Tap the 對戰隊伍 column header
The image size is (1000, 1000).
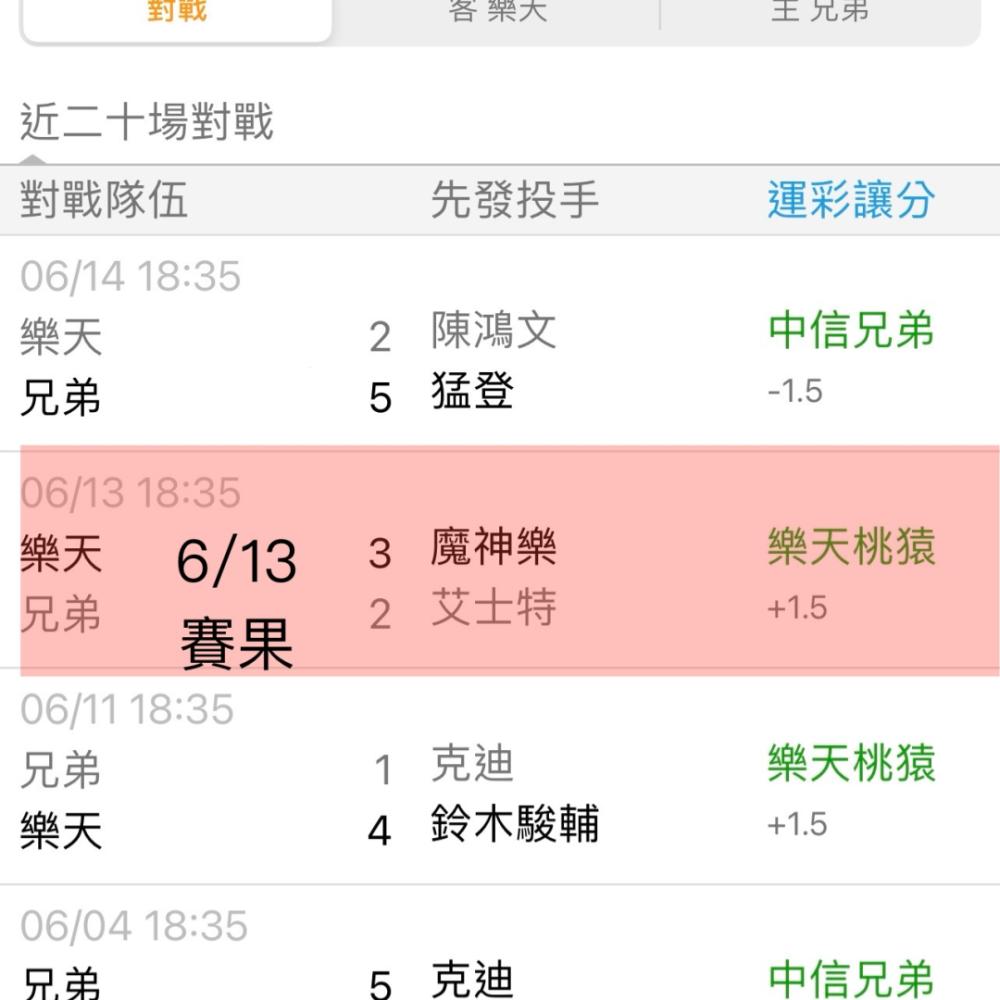(x=104, y=200)
